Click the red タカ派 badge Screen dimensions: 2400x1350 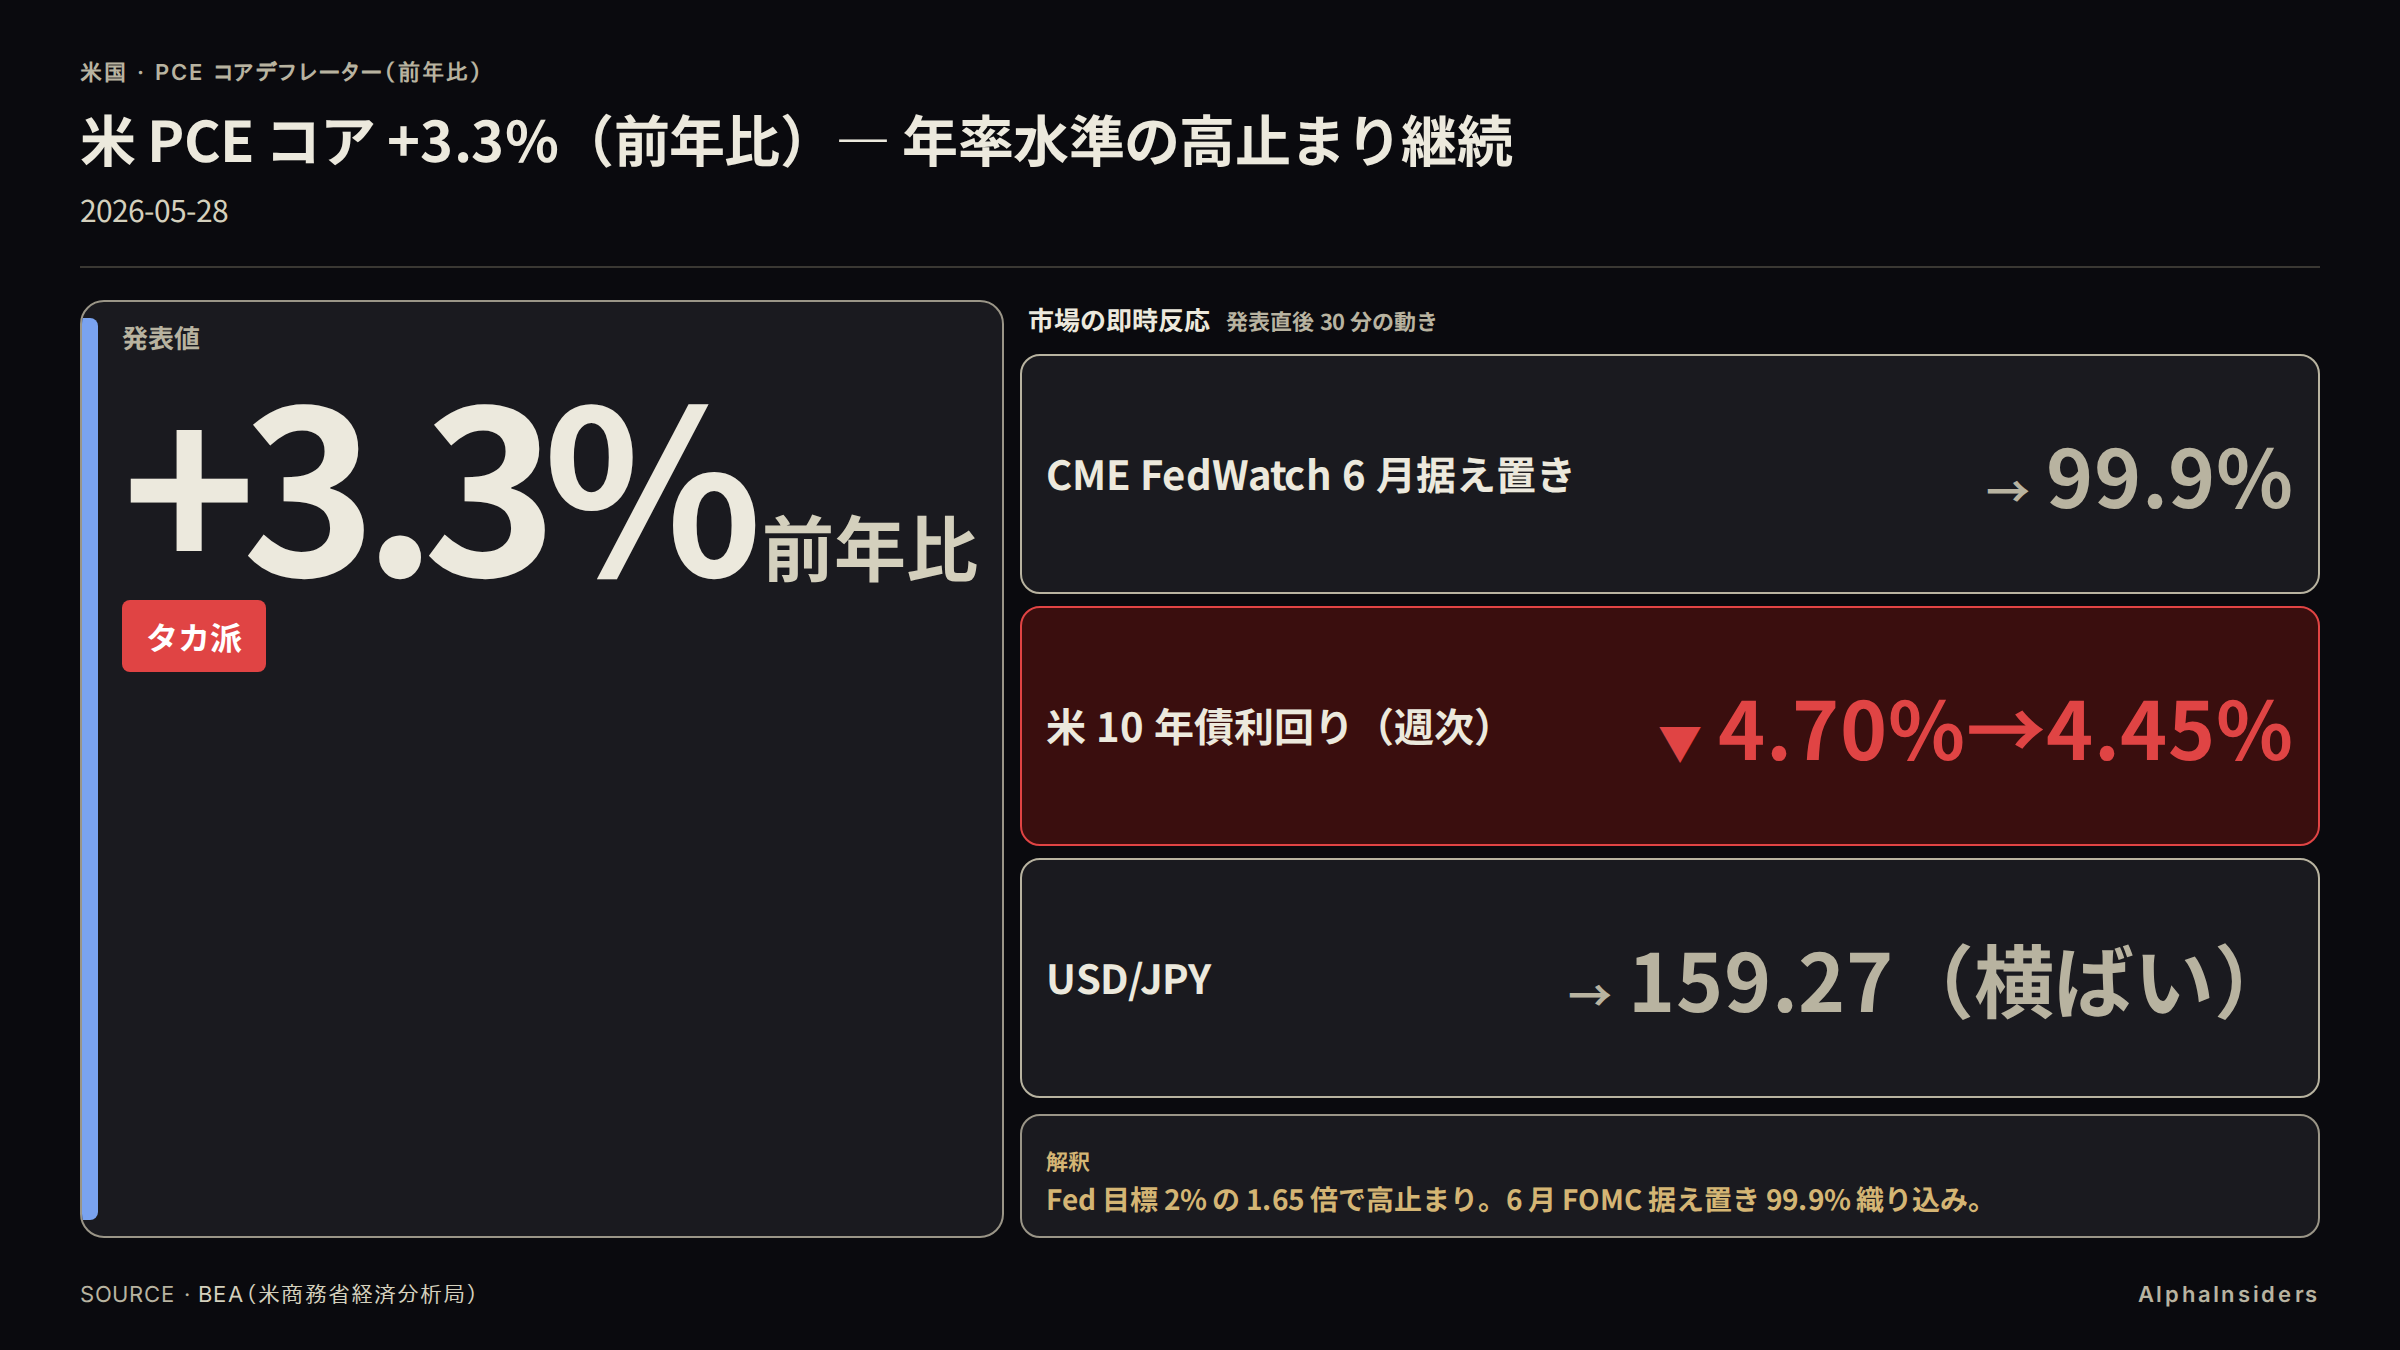(194, 636)
